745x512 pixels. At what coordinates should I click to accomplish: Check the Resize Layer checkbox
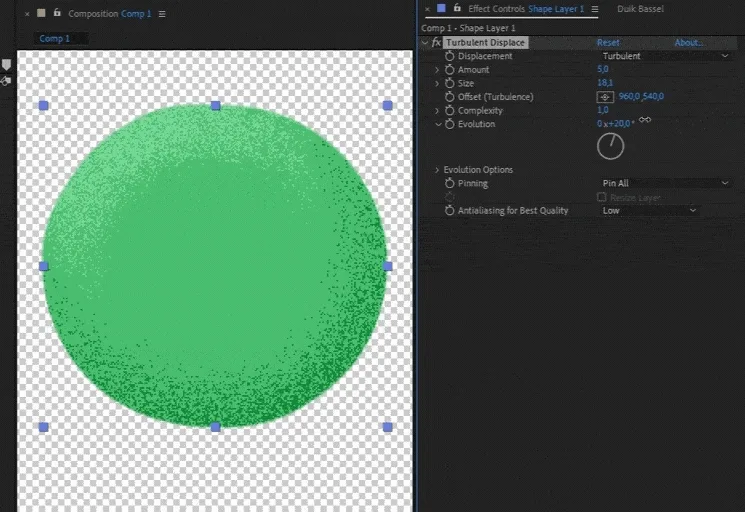click(x=602, y=198)
